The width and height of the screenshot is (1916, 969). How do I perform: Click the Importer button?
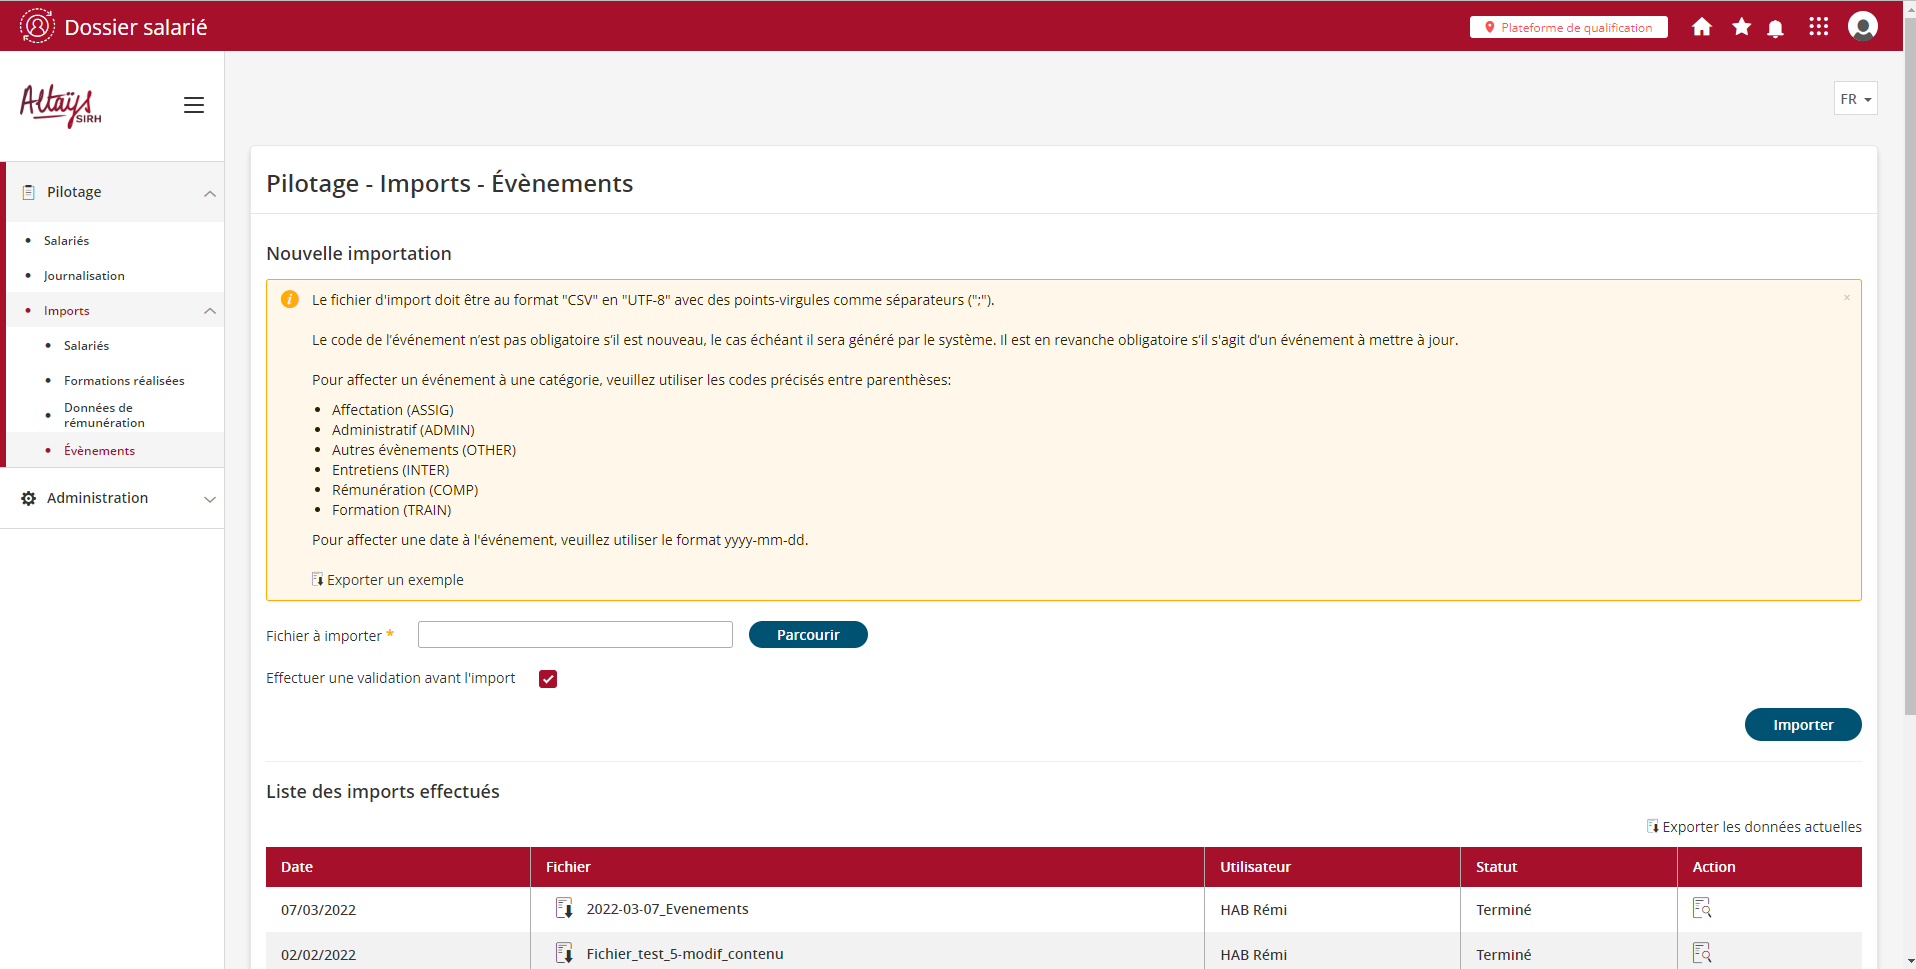(x=1802, y=725)
